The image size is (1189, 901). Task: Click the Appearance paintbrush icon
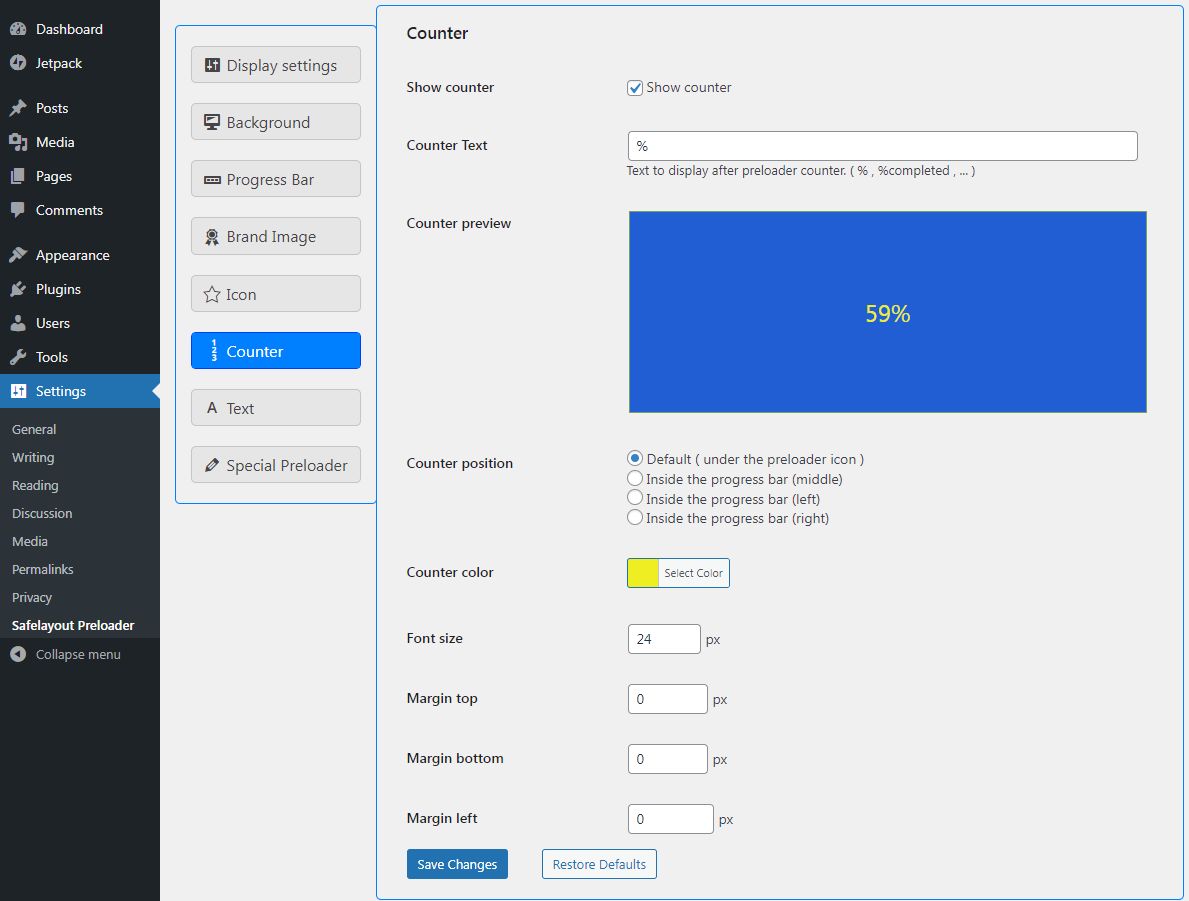17,255
